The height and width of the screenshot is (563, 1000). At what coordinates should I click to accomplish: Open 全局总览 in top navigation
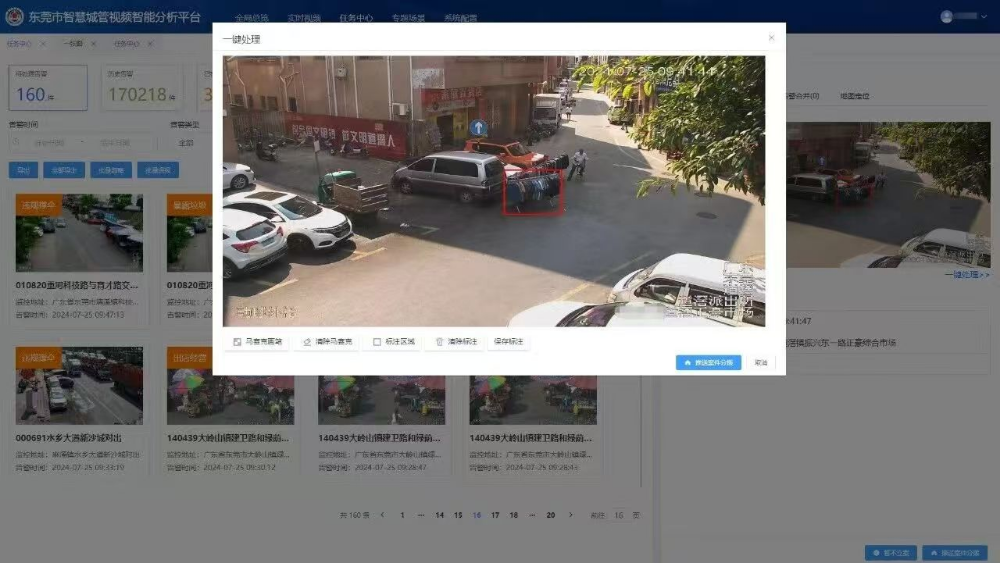(x=251, y=18)
